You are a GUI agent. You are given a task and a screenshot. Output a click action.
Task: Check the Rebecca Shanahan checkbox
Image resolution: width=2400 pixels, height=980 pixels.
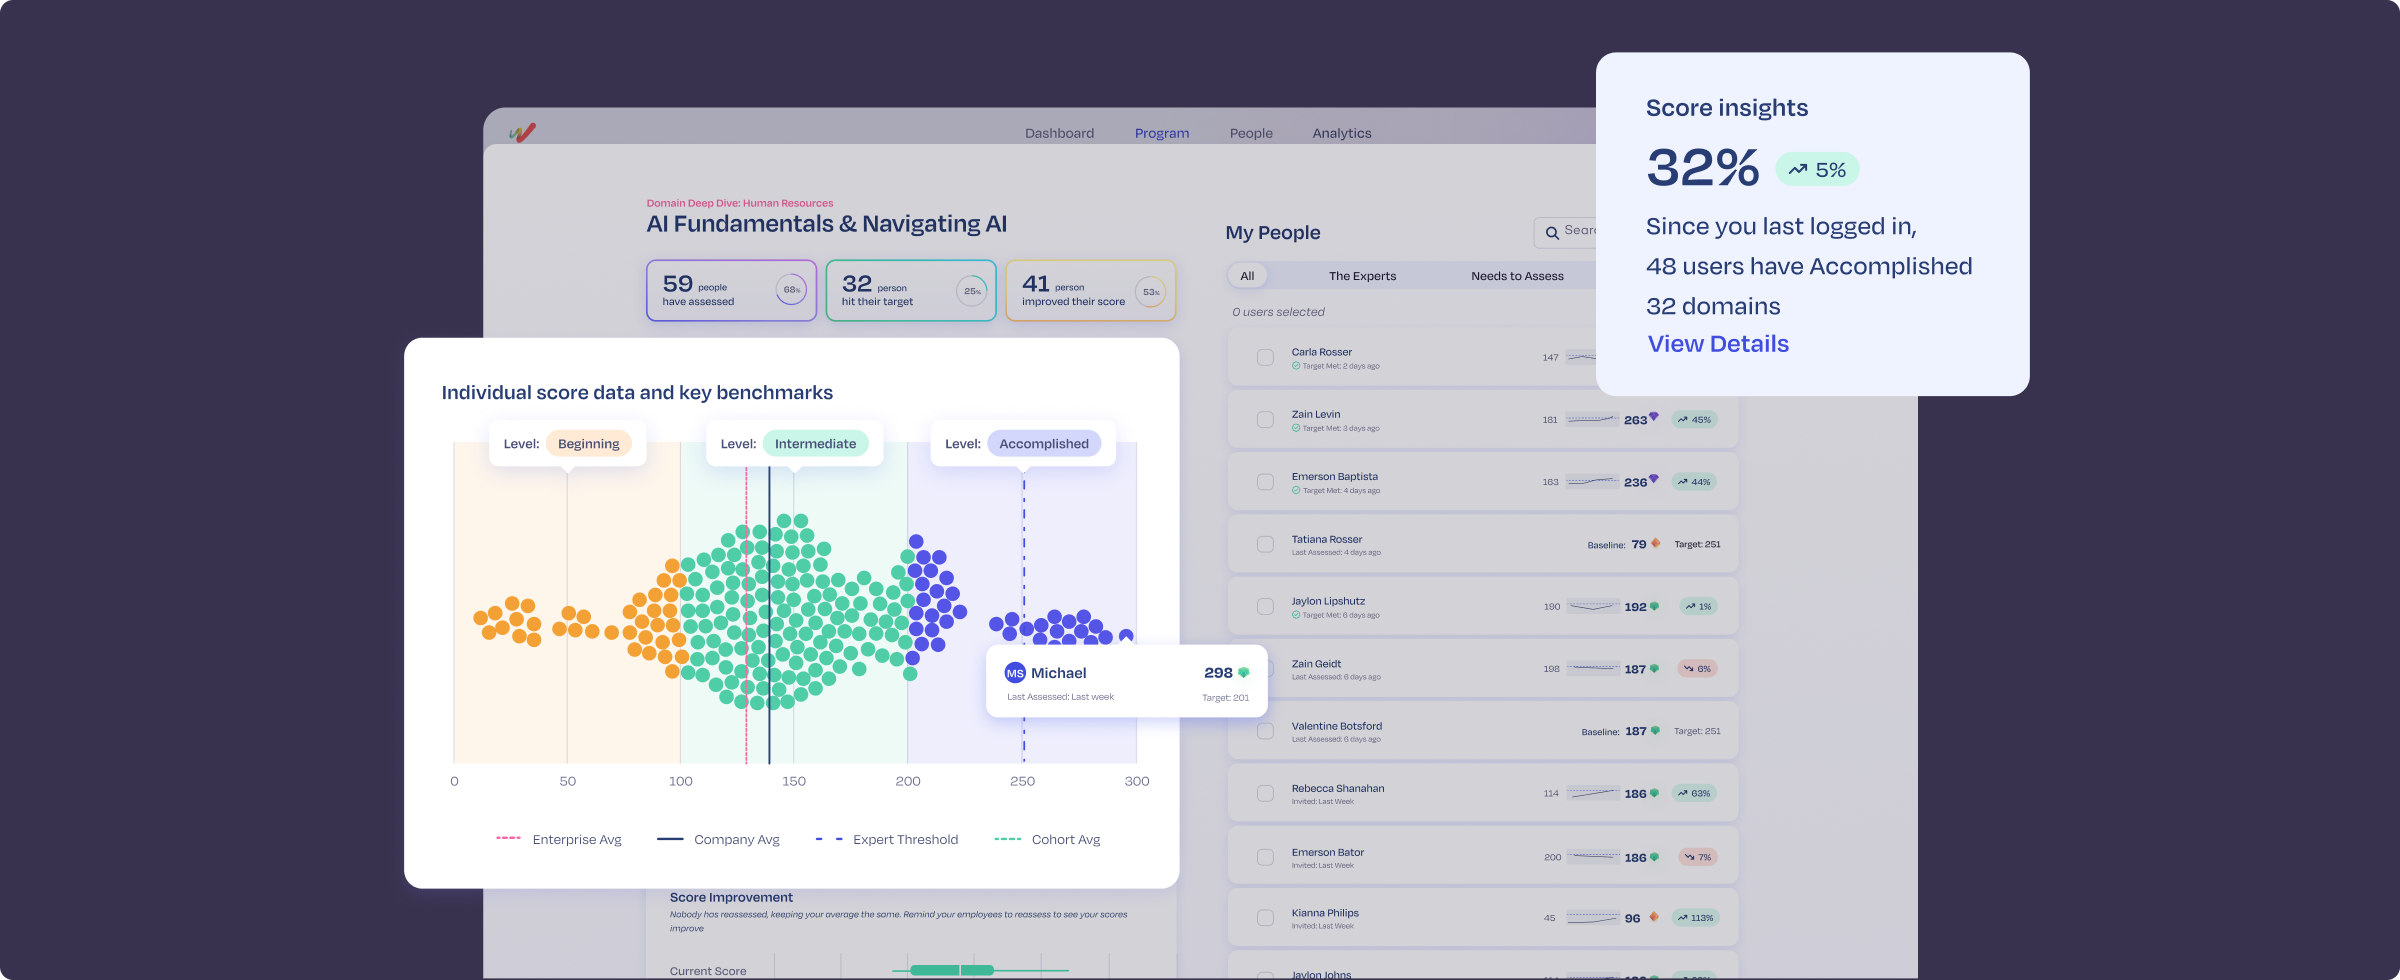(x=1265, y=794)
